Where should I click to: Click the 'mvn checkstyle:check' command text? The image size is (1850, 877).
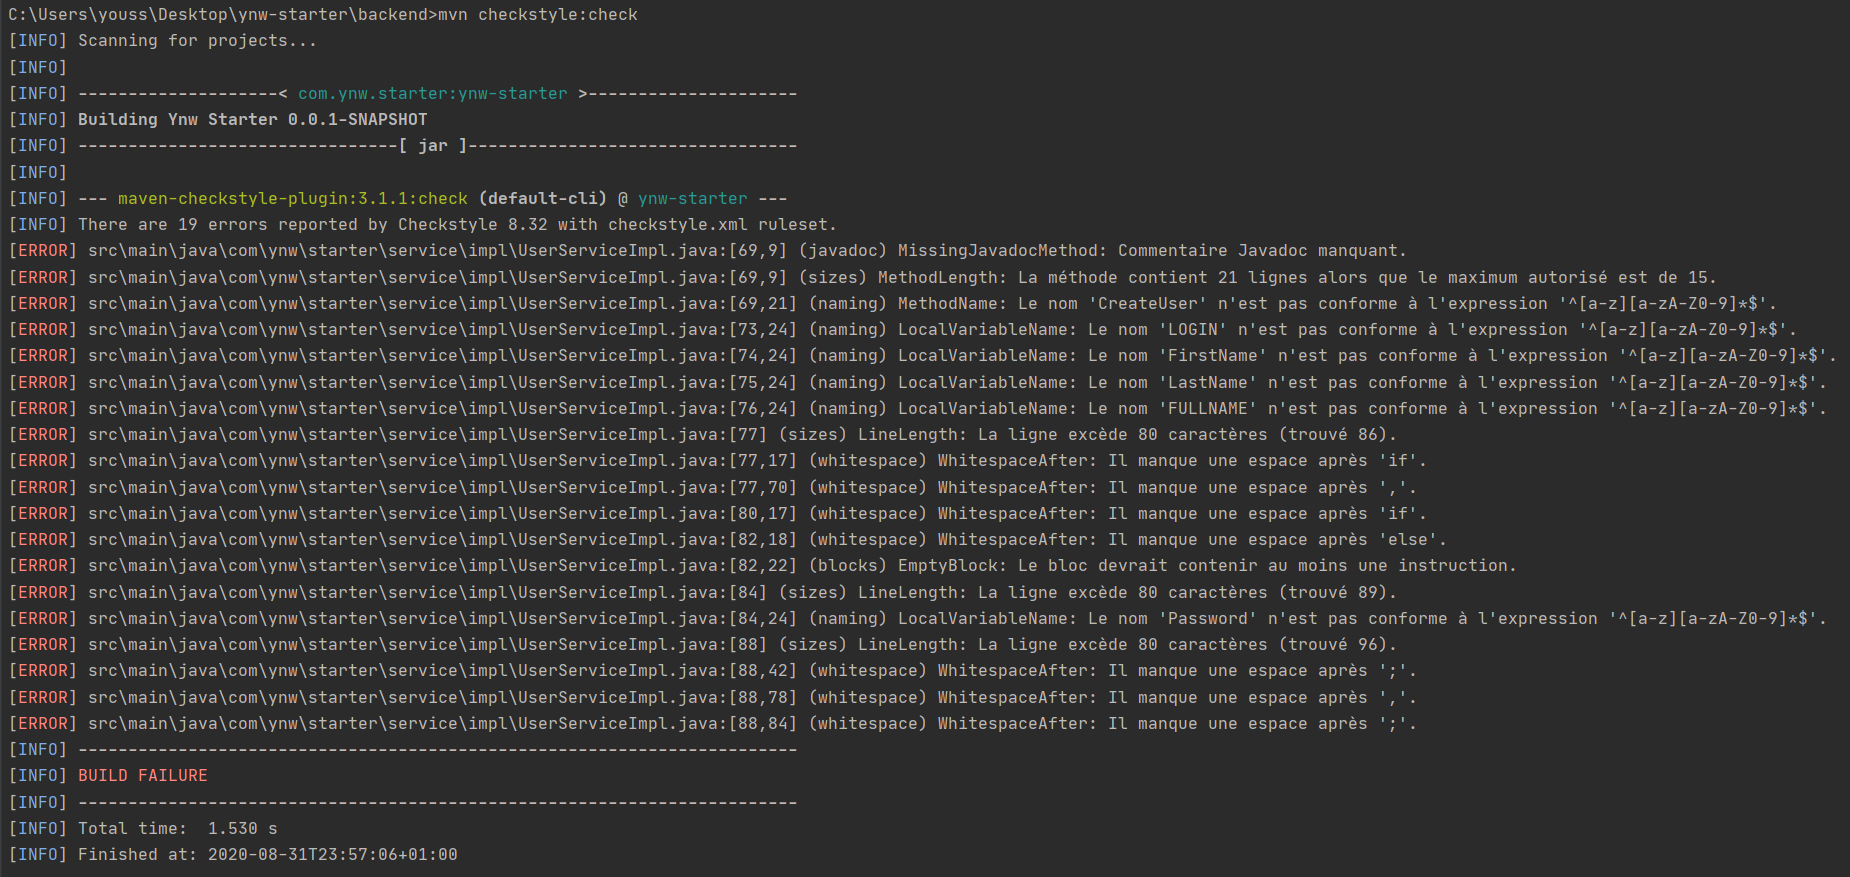(538, 15)
